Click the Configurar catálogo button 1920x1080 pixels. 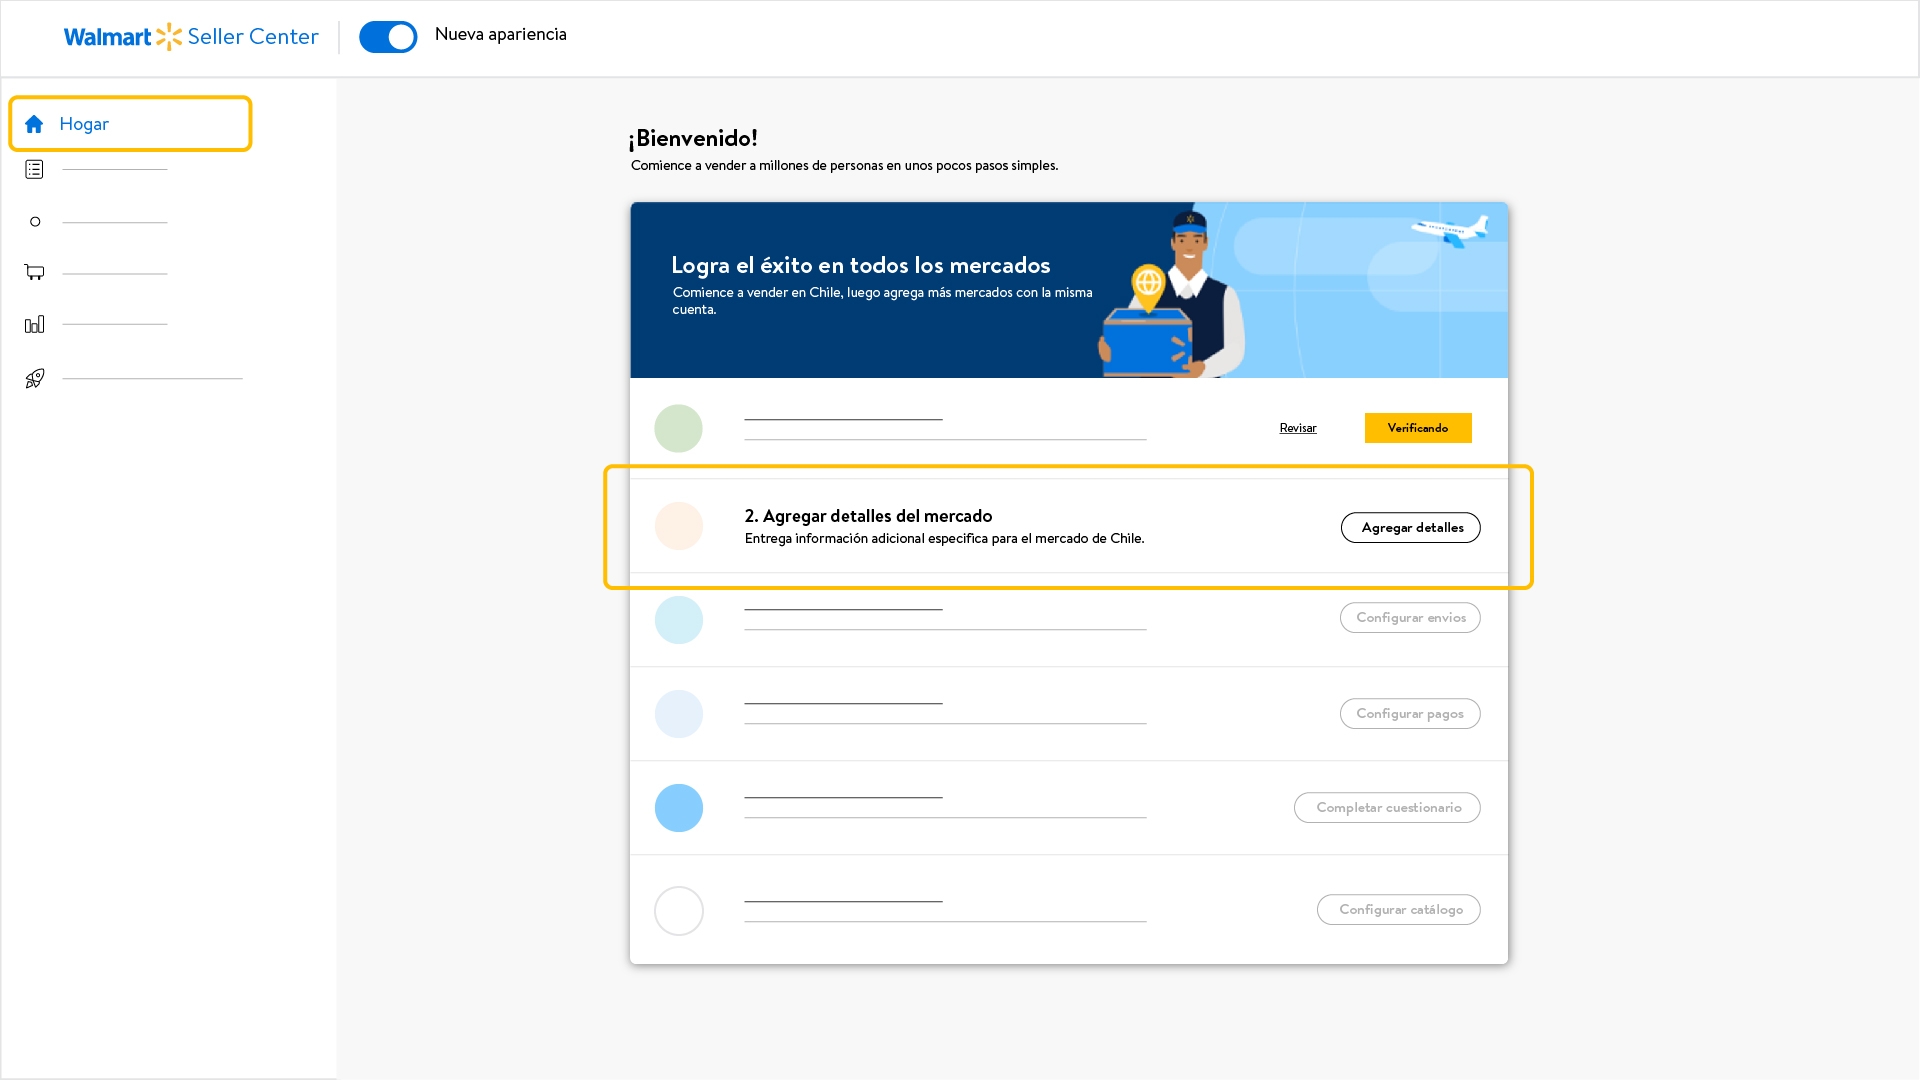[x=1398, y=910]
